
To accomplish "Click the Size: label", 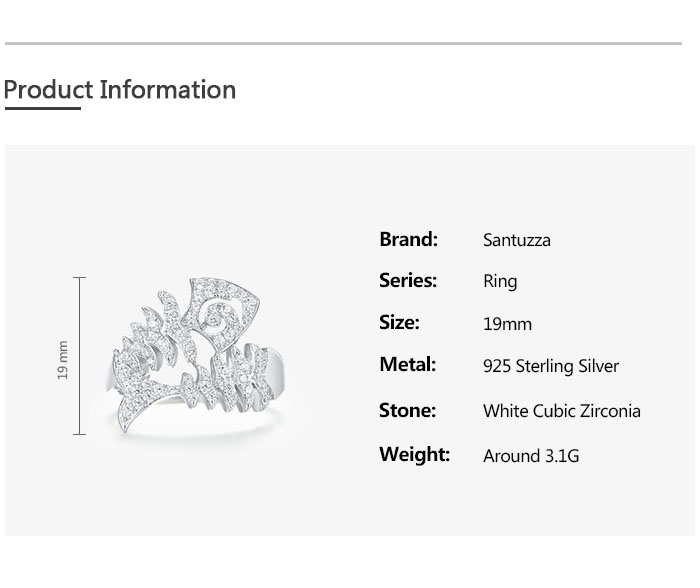I will (399, 323).
